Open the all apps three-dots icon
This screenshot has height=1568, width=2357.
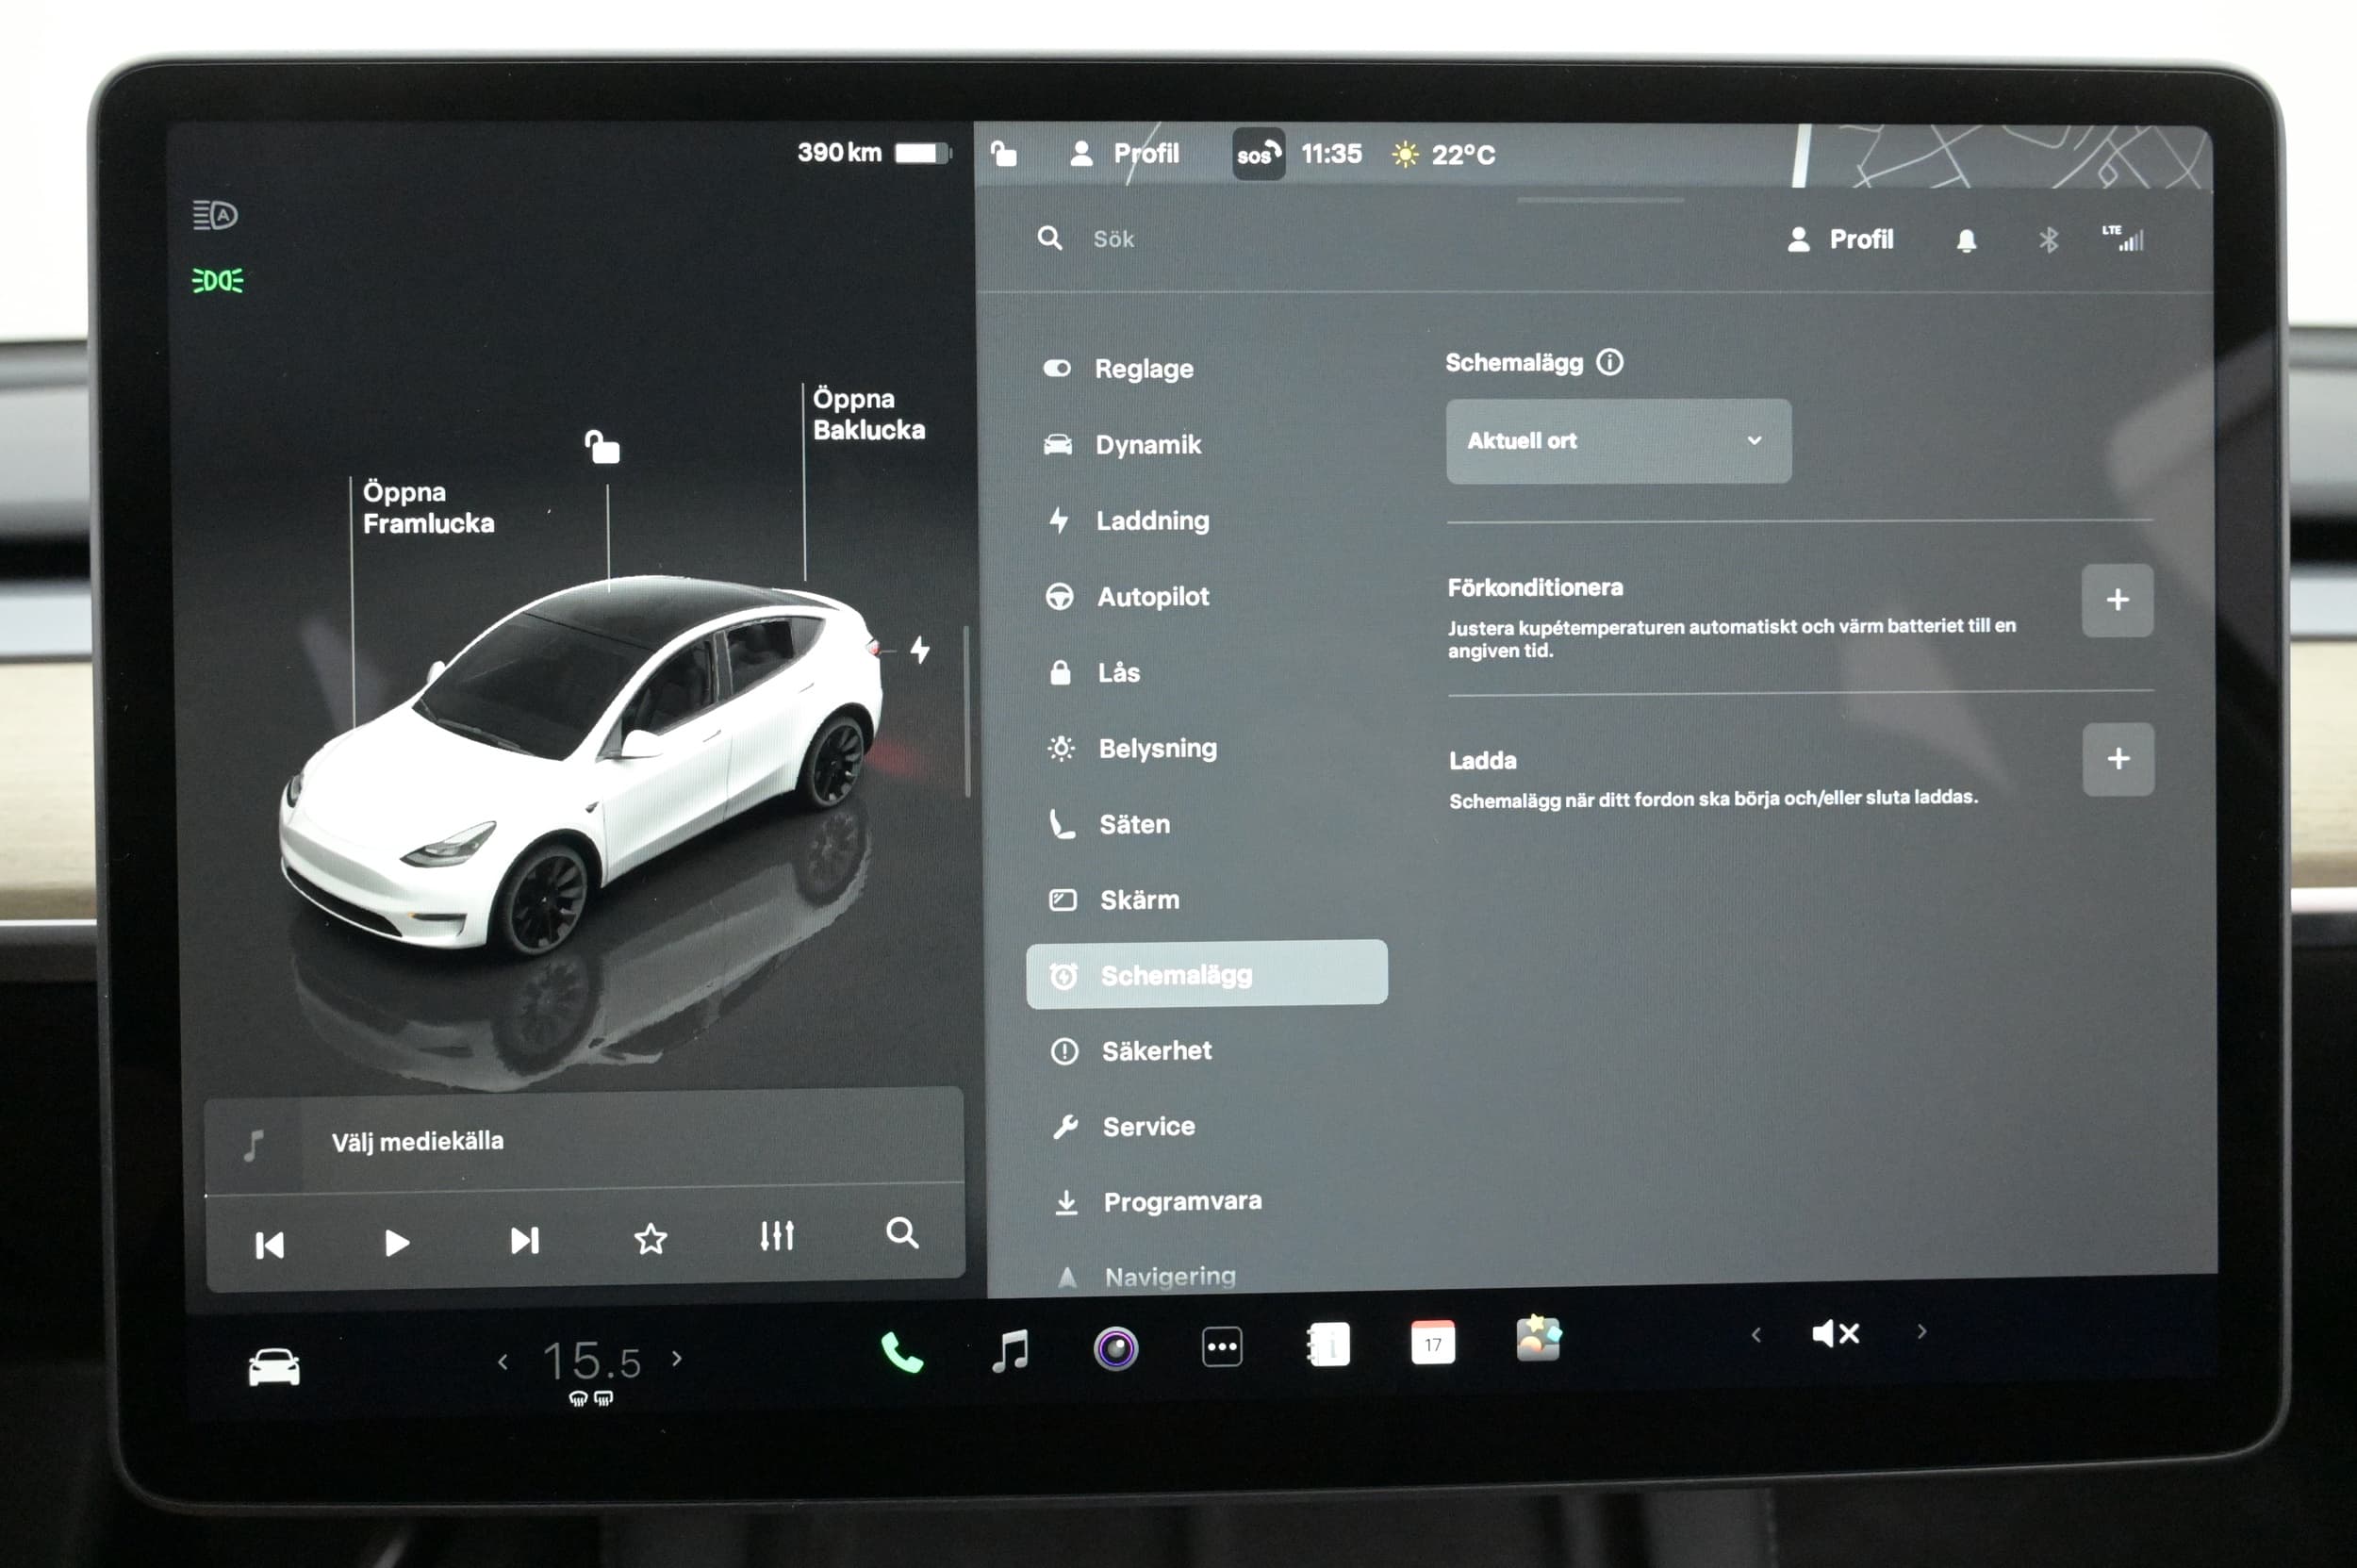(1221, 1346)
